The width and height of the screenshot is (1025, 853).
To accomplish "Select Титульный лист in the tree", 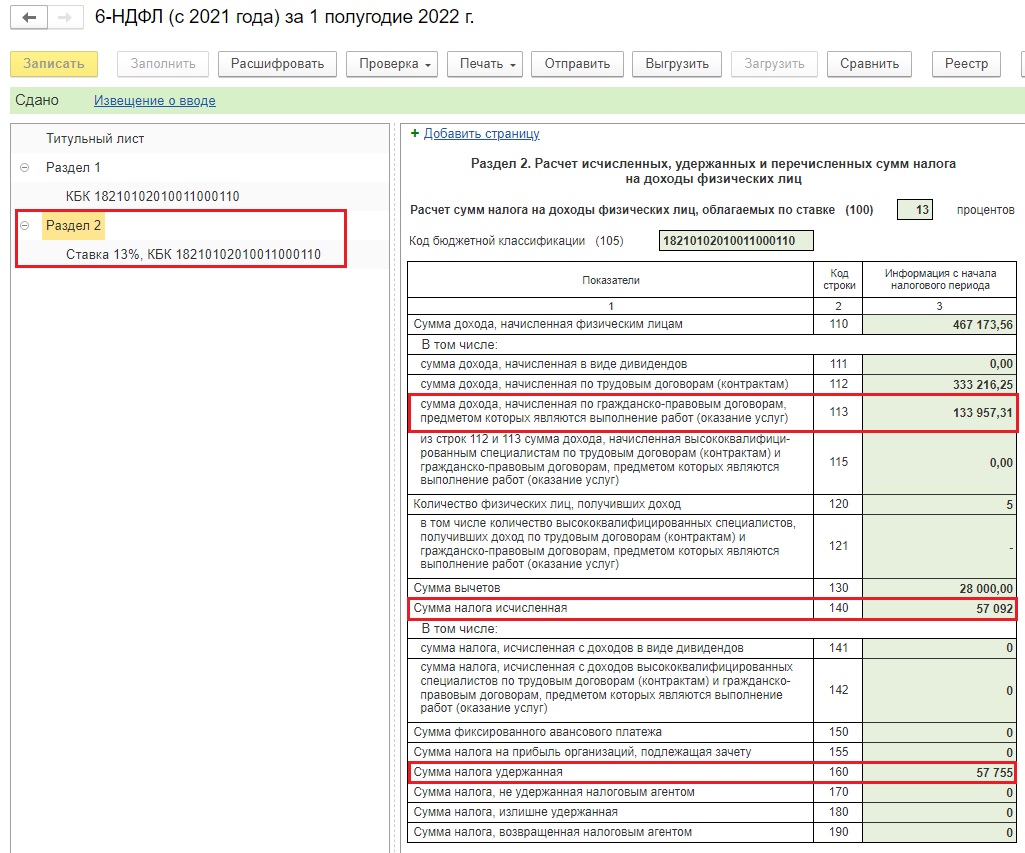I will (x=95, y=139).
